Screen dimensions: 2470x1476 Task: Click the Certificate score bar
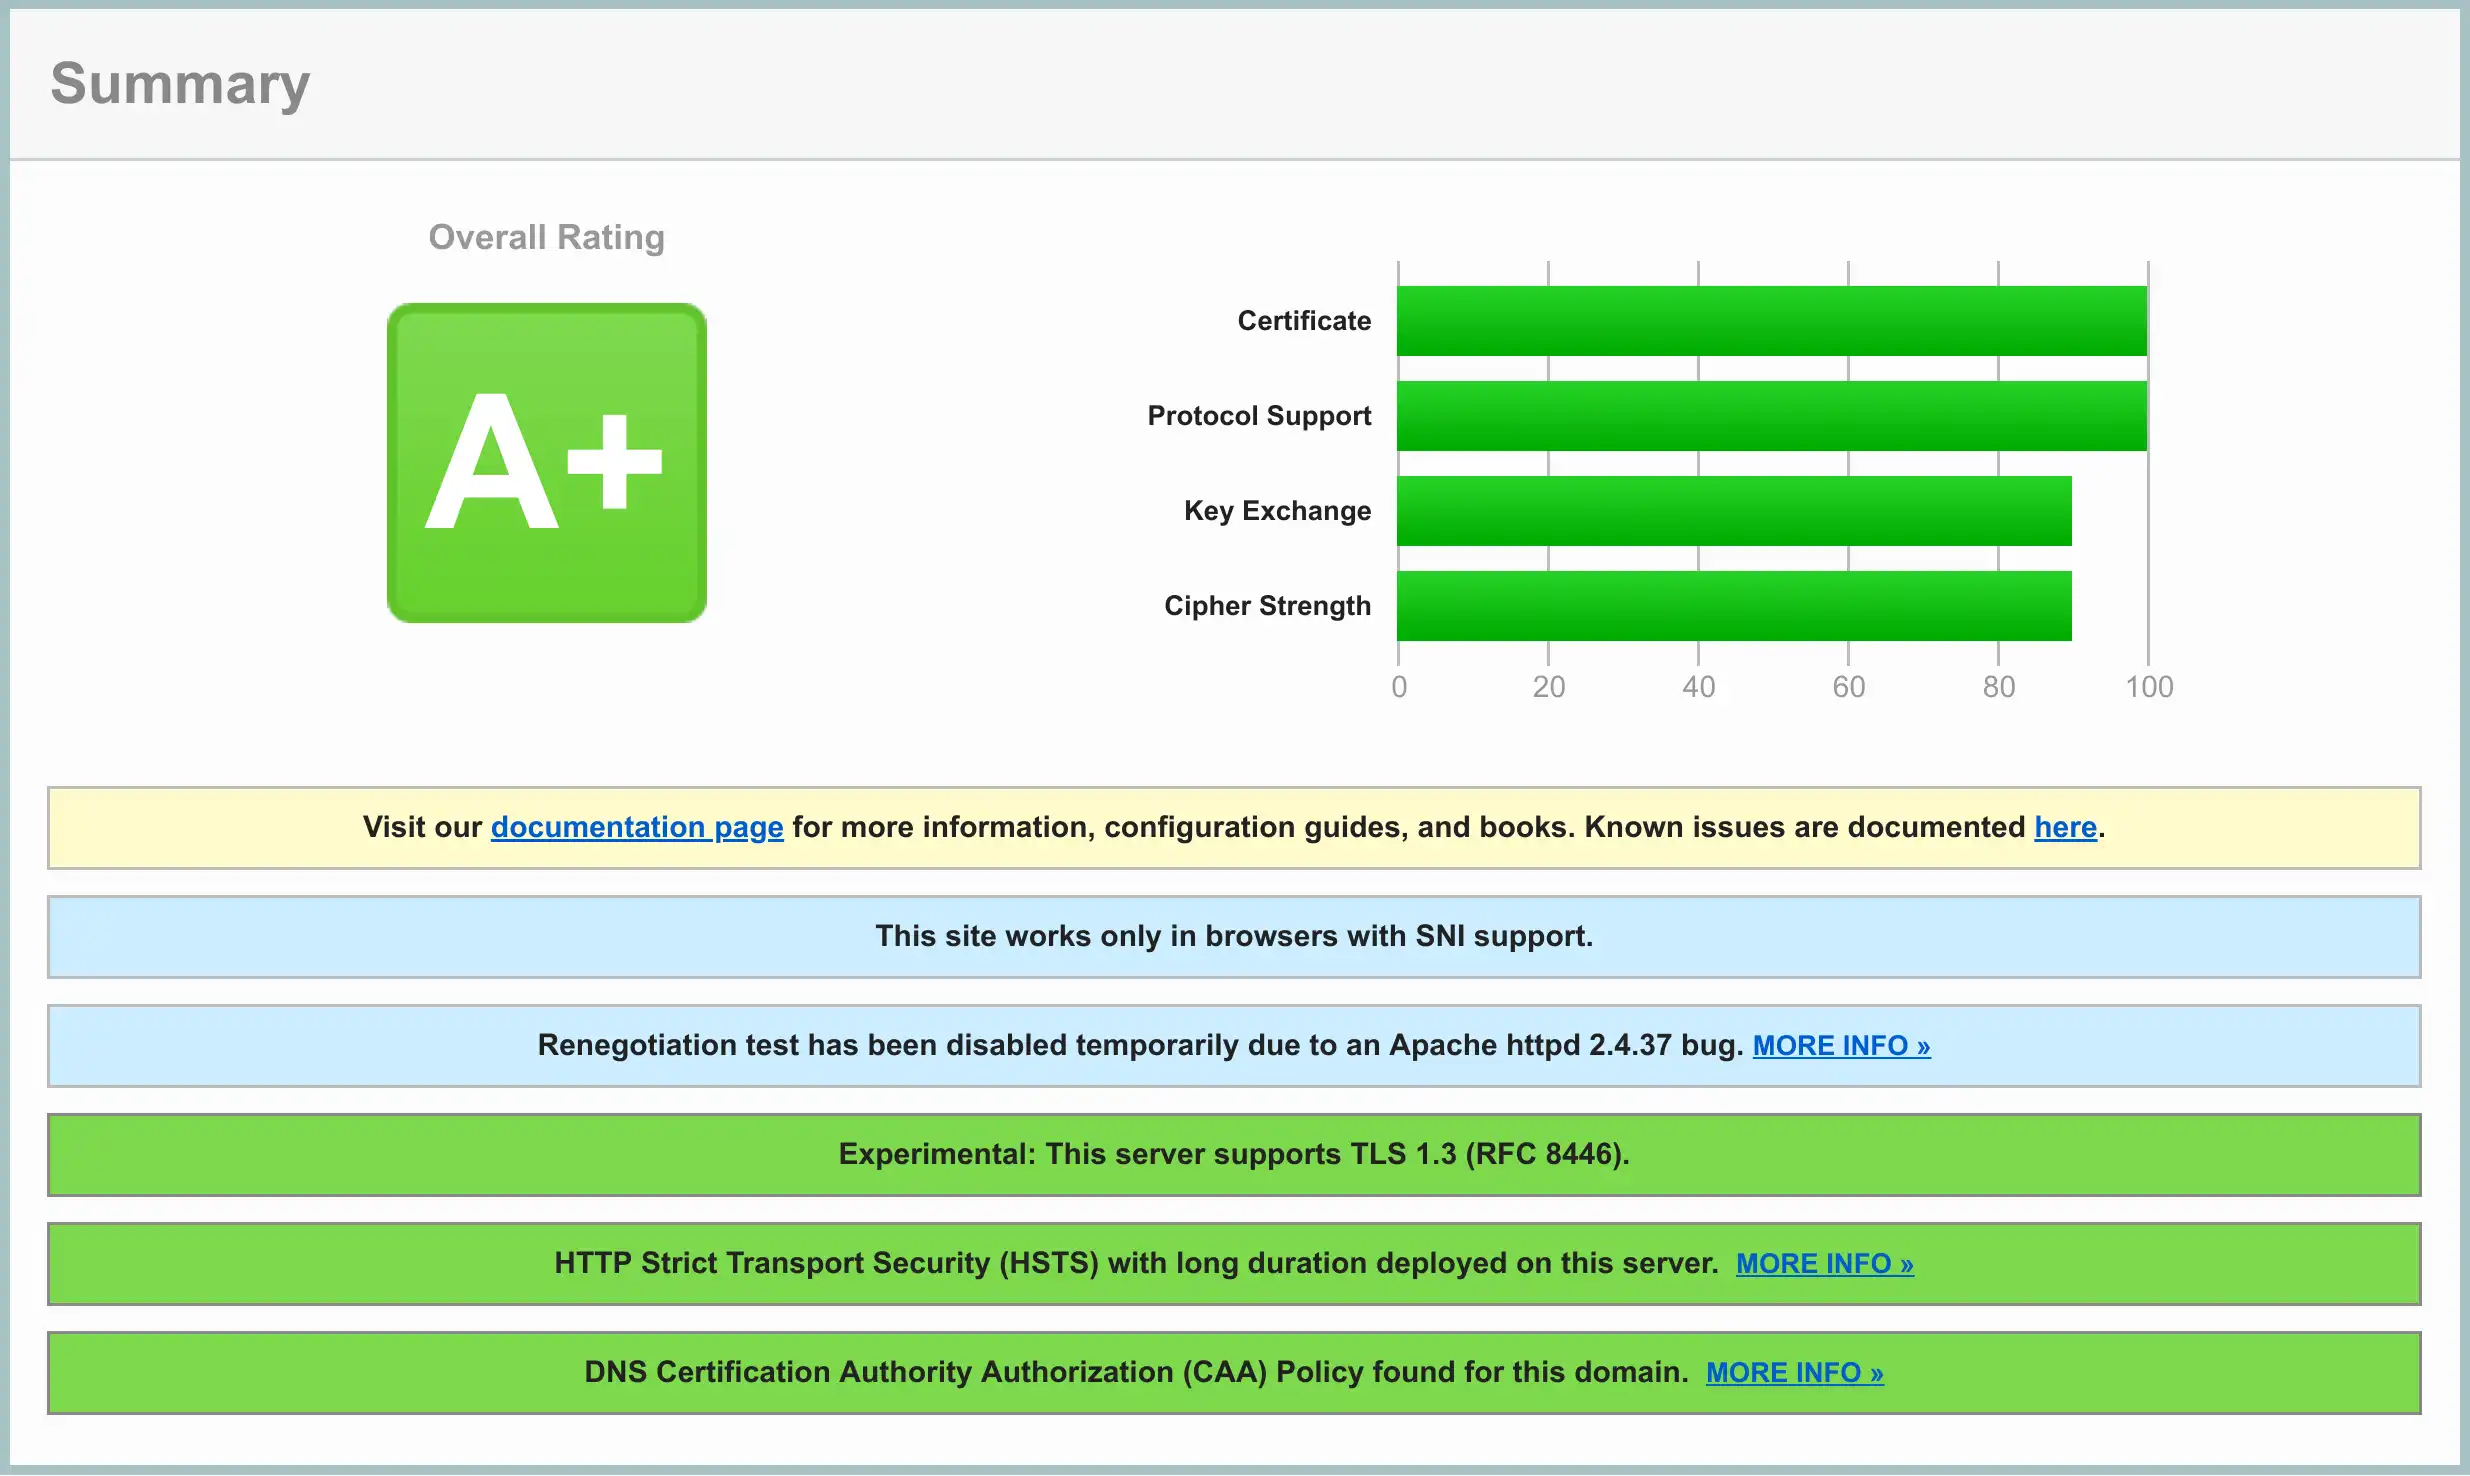(x=1771, y=321)
